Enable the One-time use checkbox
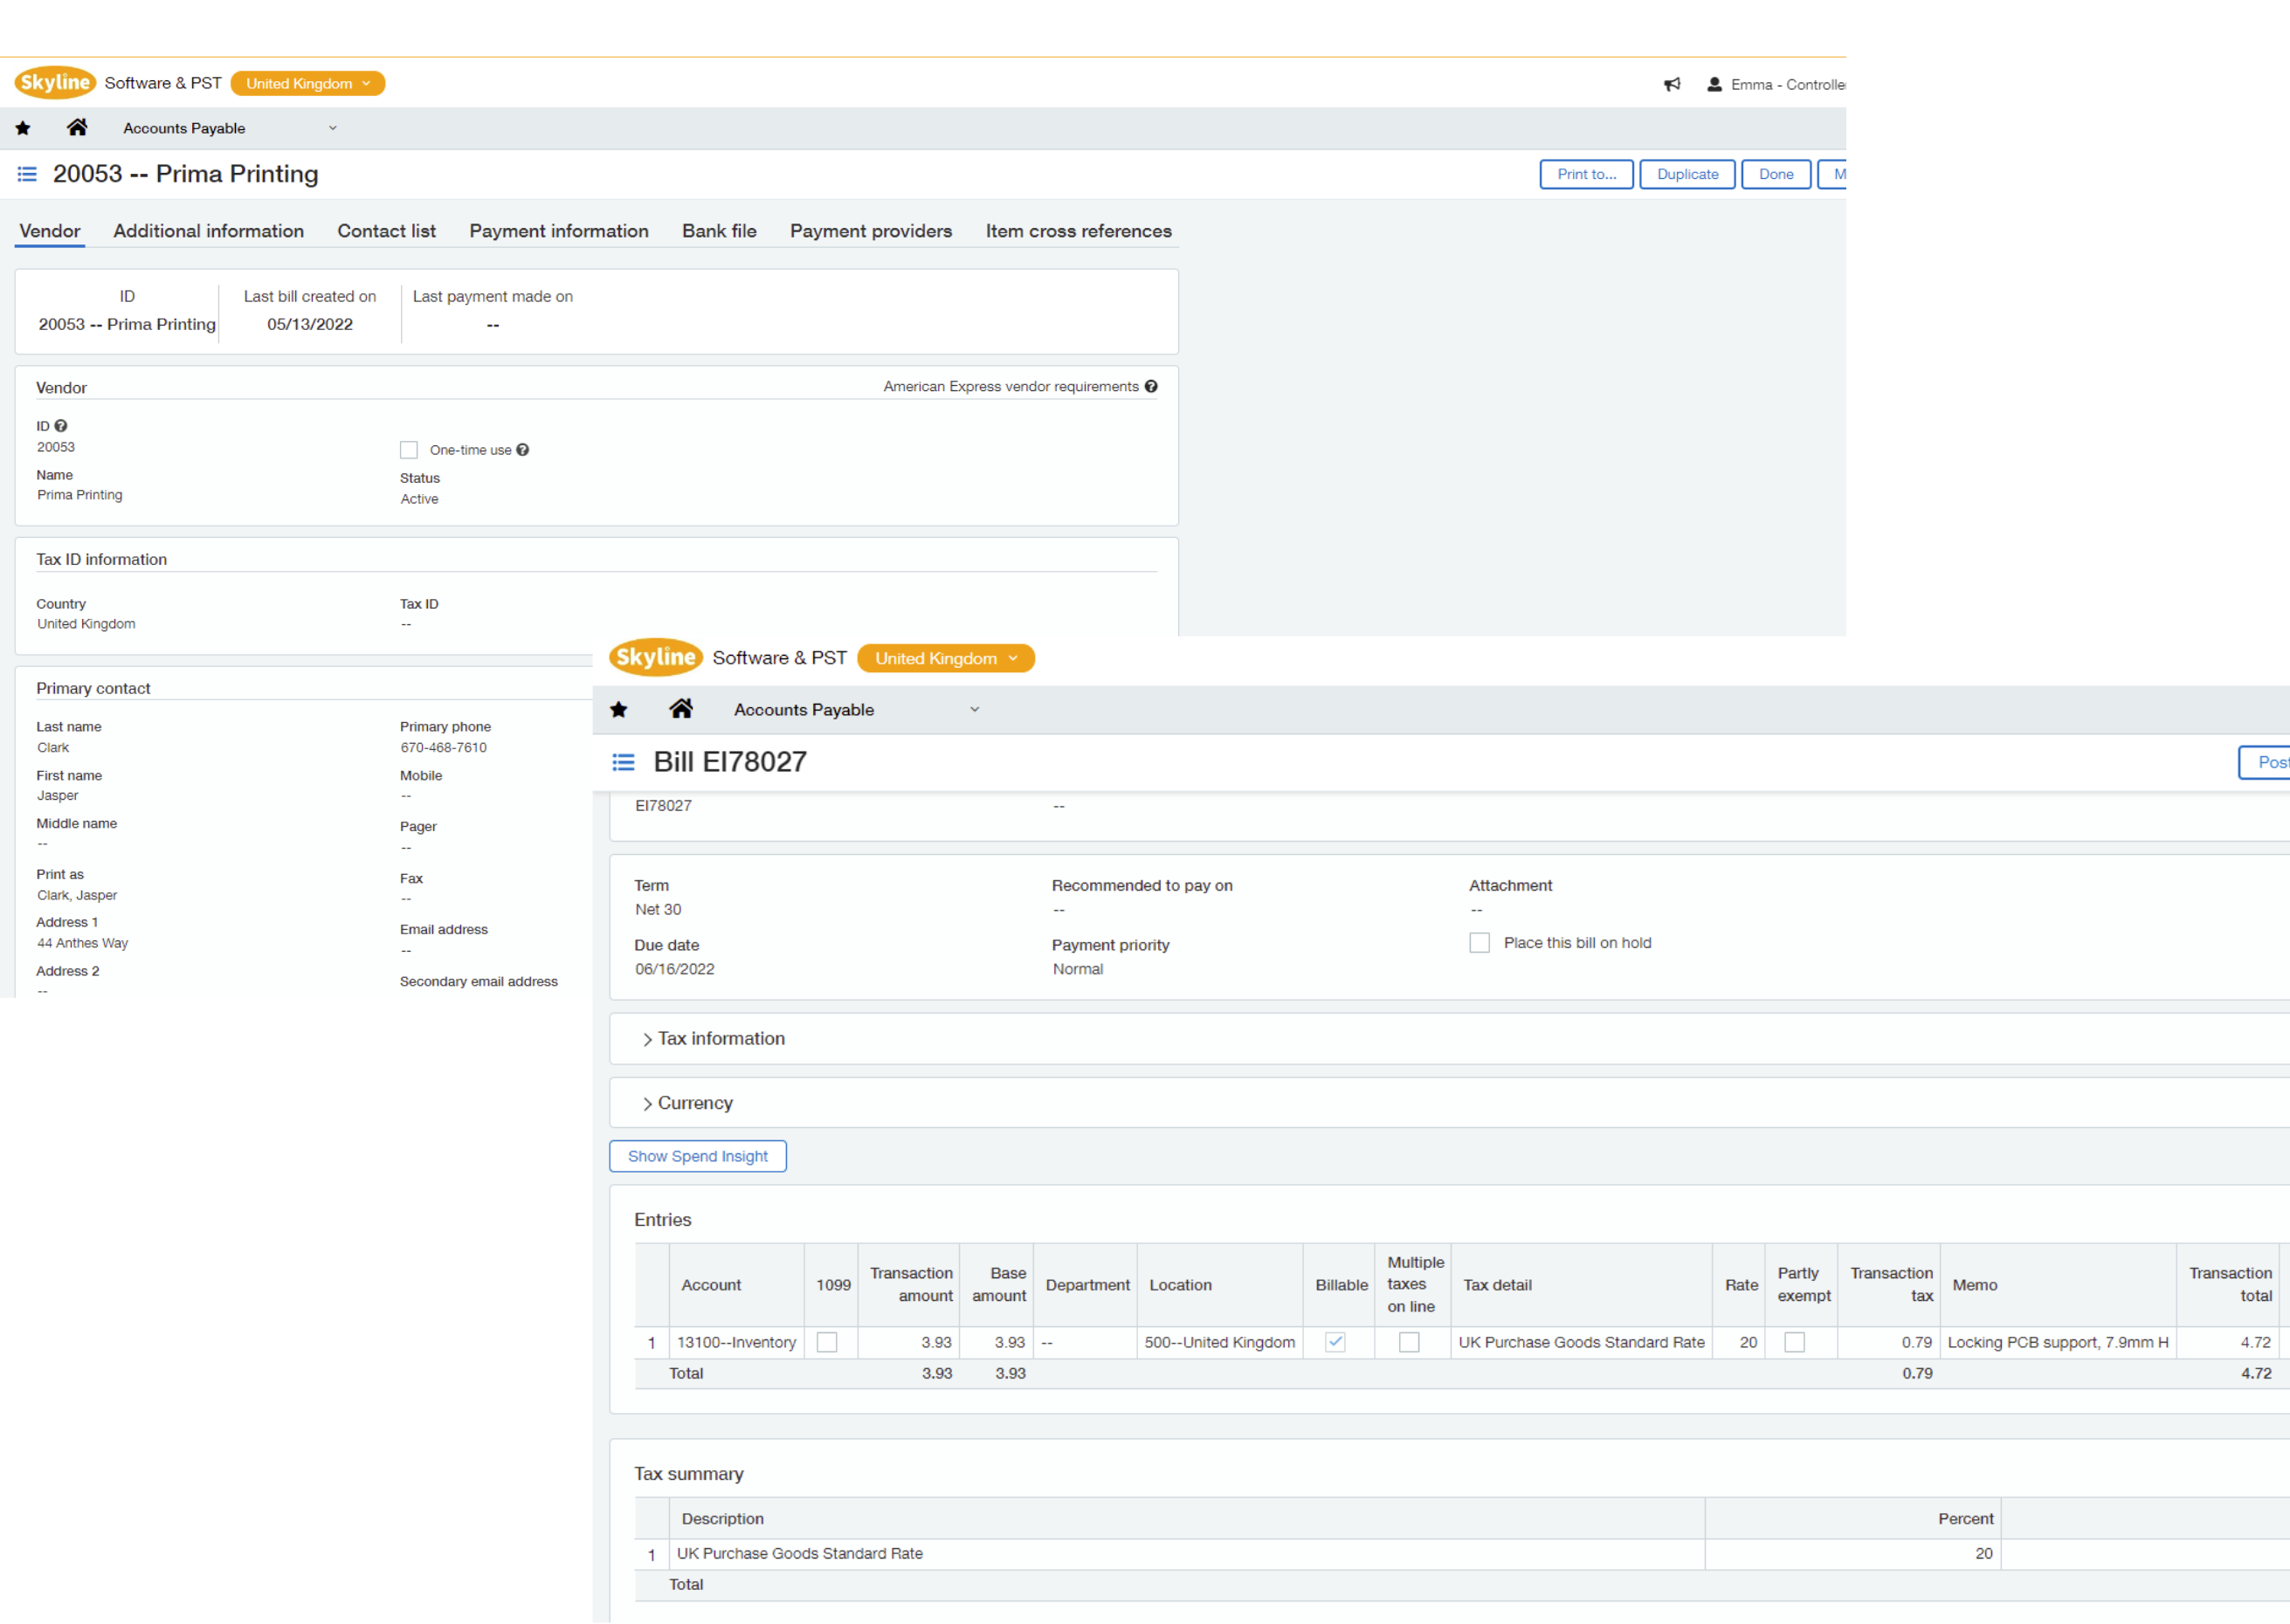The height and width of the screenshot is (1624, 2290). 409,450
